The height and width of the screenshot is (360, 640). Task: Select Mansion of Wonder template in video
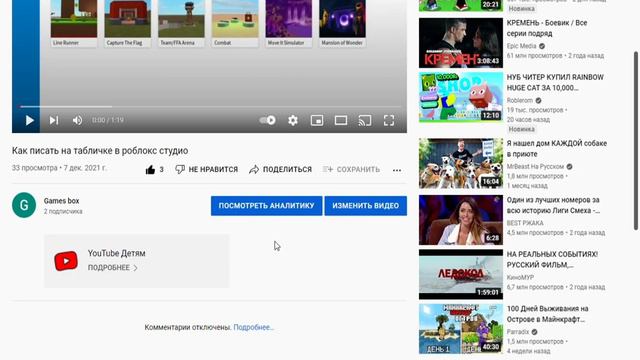point(342,23)
